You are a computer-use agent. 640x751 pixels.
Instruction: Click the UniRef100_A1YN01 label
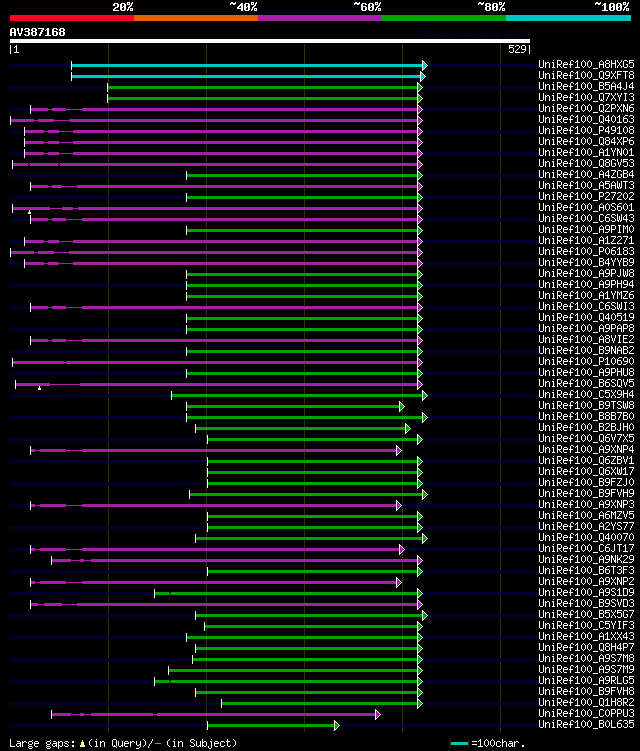point(586,152)
